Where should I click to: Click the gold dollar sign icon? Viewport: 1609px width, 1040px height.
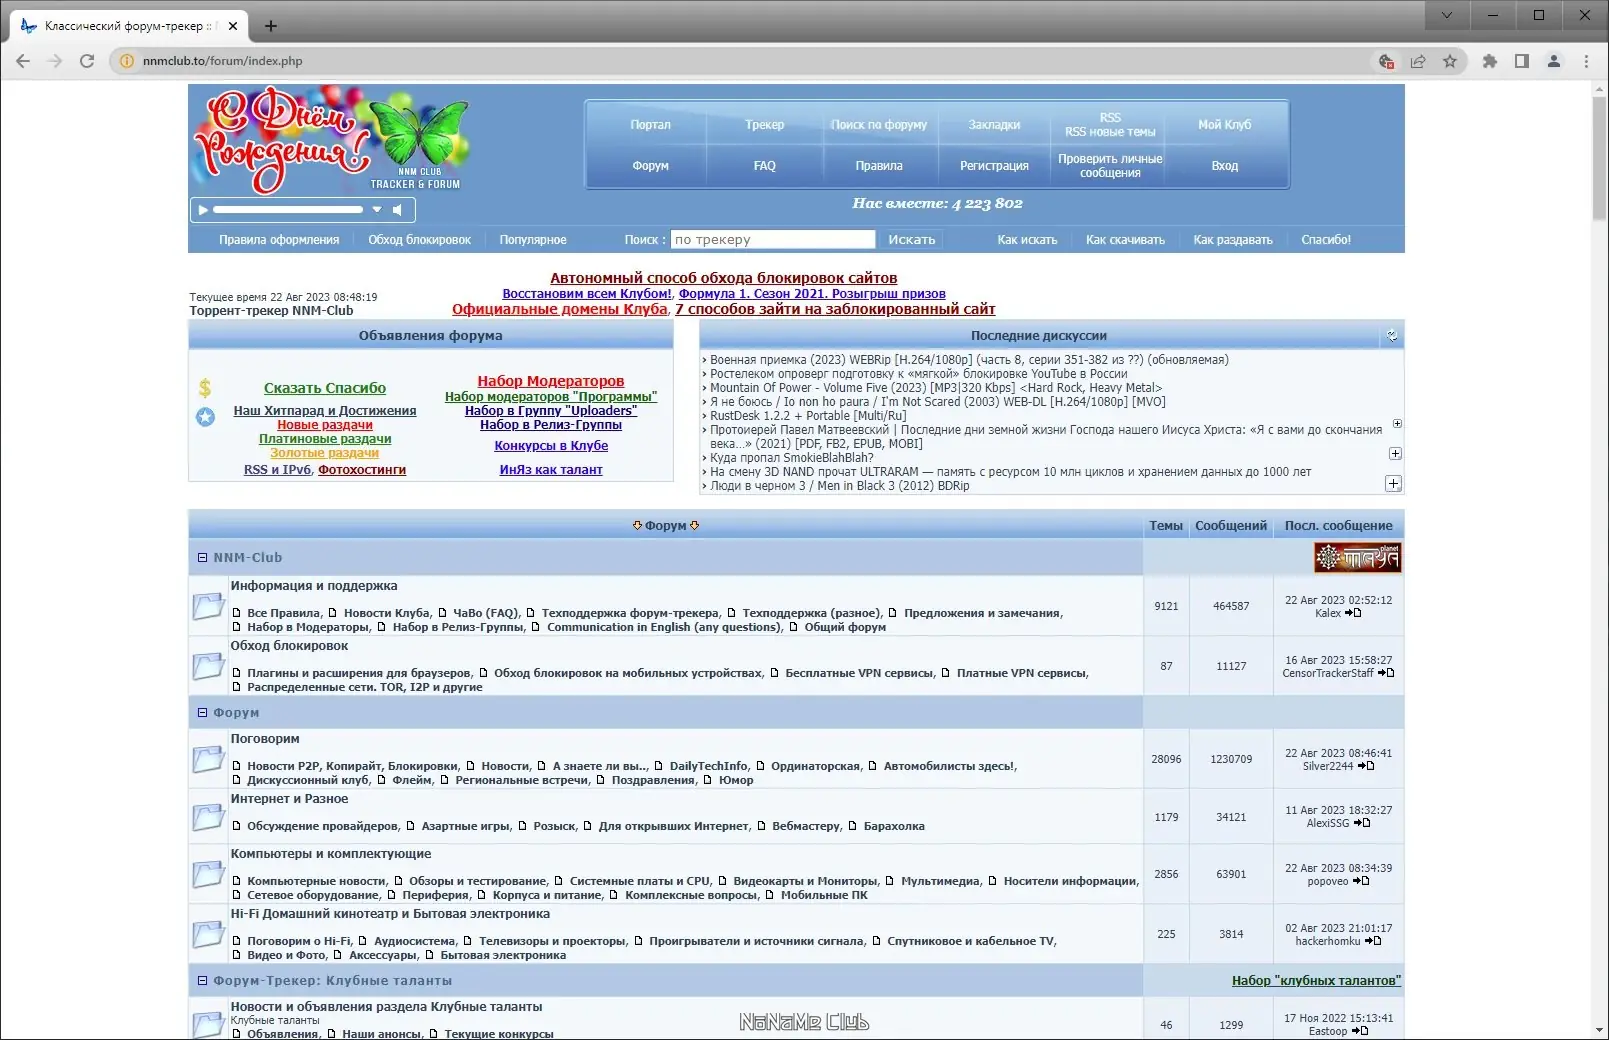[205, 388]
